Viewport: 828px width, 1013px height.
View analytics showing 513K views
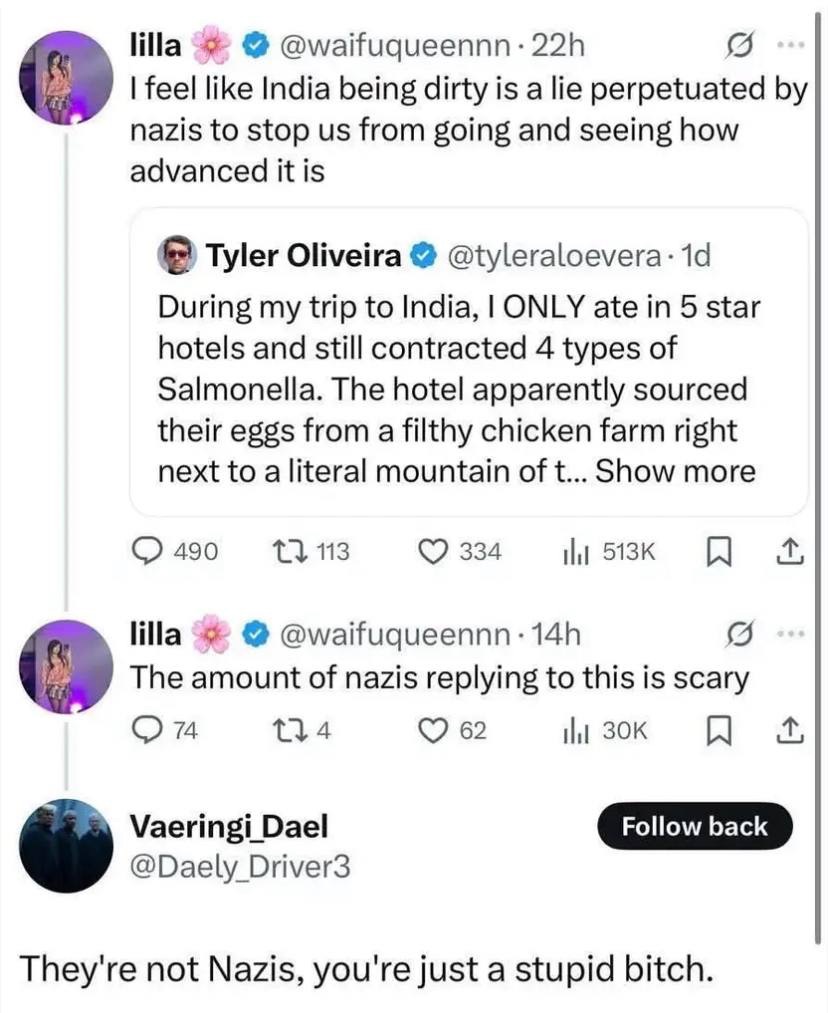(577, 552)
